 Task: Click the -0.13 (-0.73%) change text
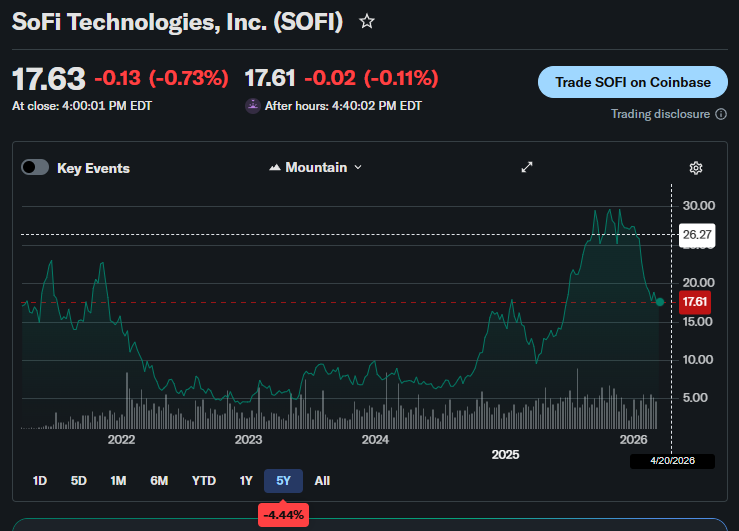click(x=162, y=78)
